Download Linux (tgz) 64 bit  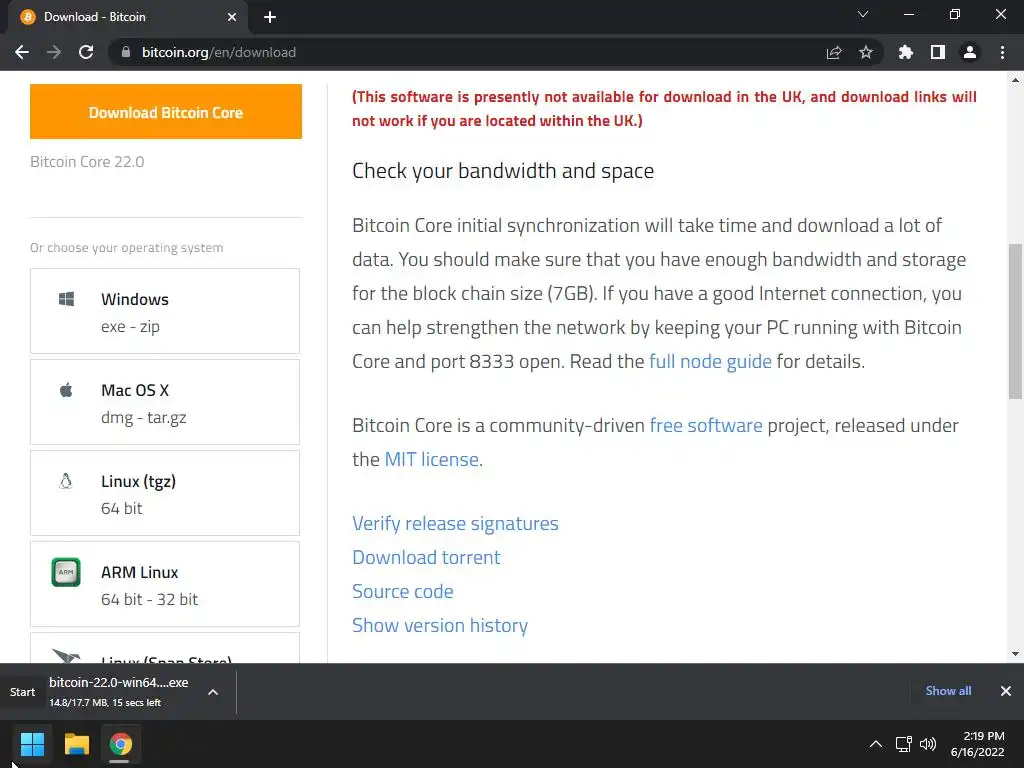click(x=121, y=508)
